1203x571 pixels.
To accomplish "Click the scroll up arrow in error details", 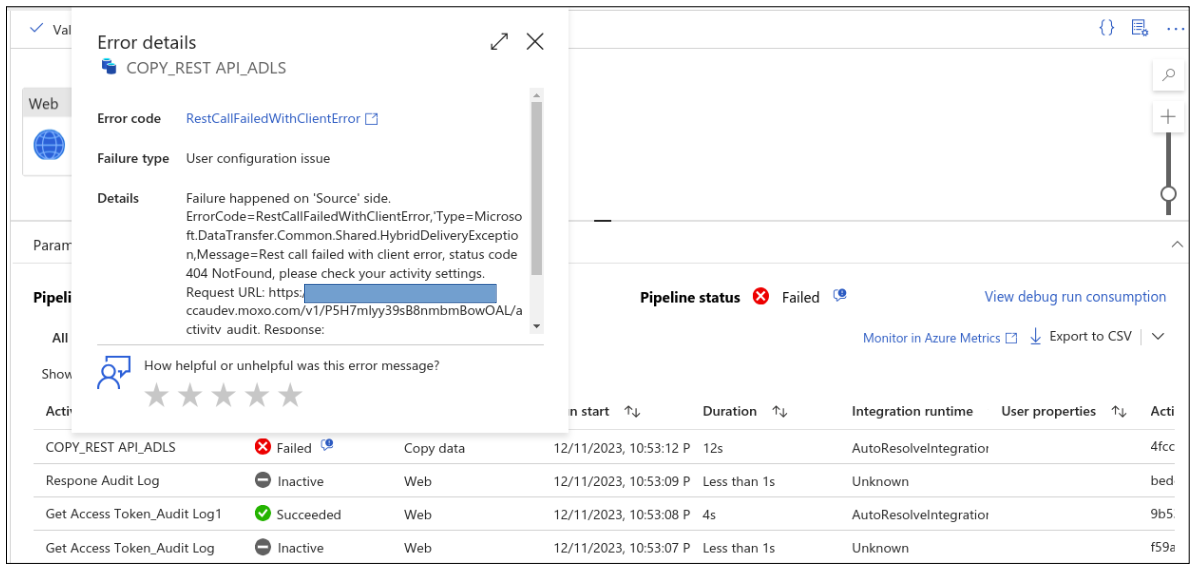I will (x=537, y=95).
